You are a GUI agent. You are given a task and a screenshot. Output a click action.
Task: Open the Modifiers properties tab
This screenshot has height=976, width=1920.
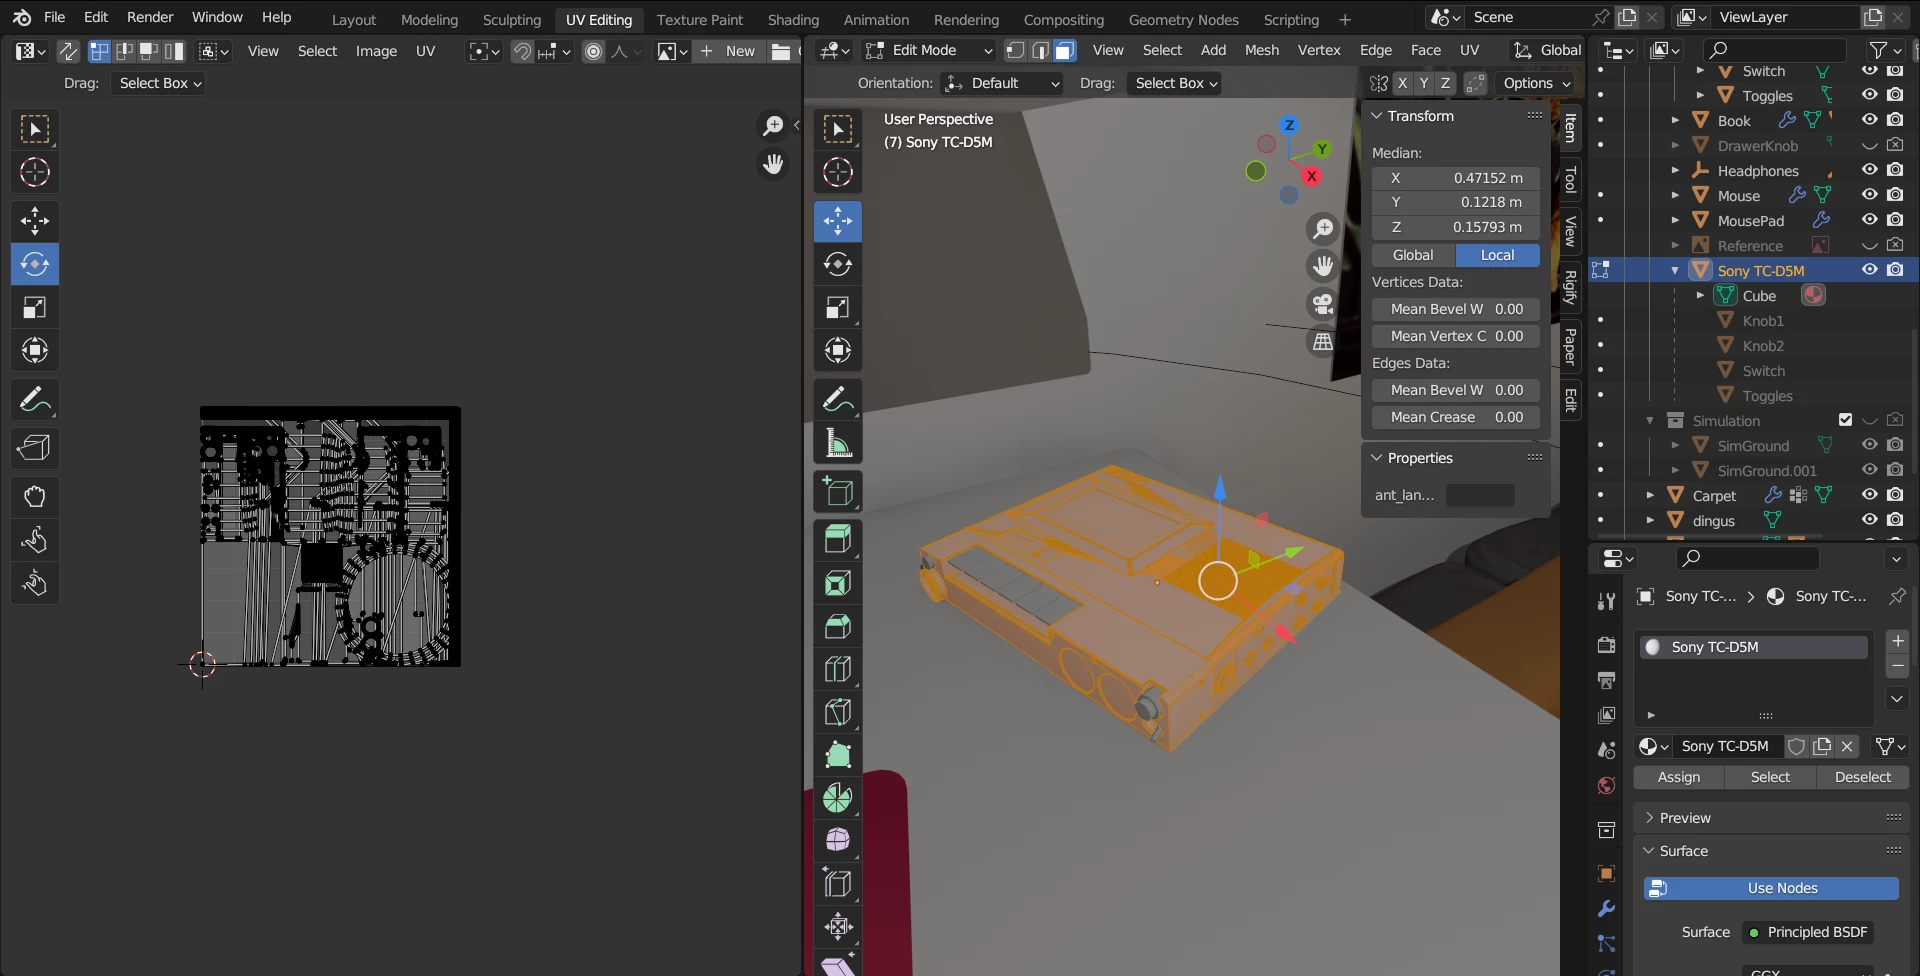pos(1606,909)
